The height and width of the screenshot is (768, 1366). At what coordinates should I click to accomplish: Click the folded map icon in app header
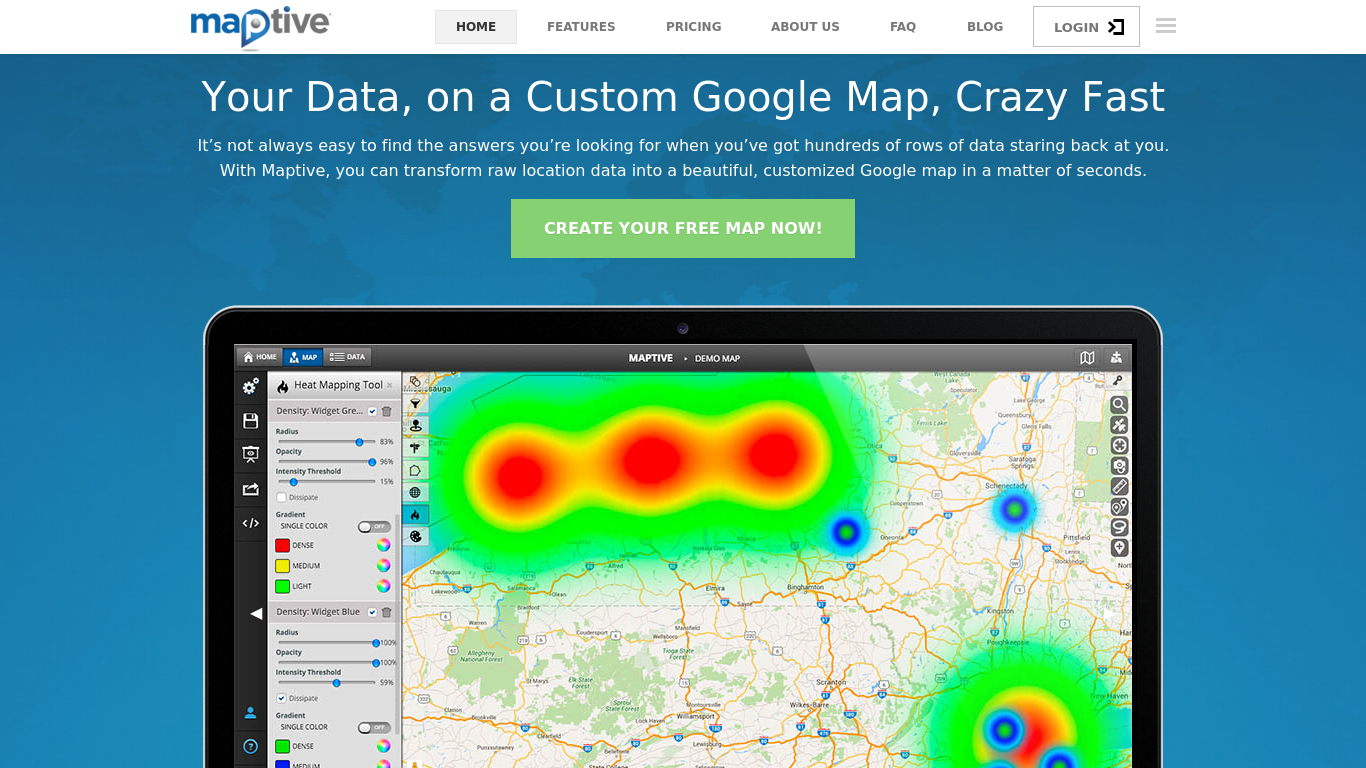1087,357
